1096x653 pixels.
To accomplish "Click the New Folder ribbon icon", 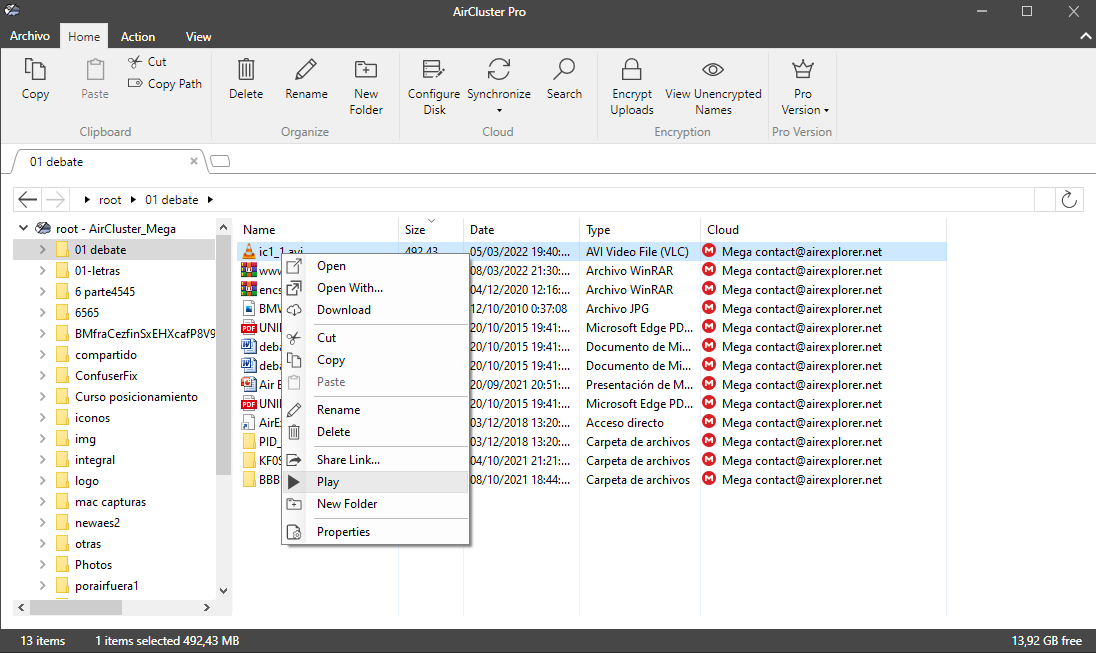I will 366,70.
